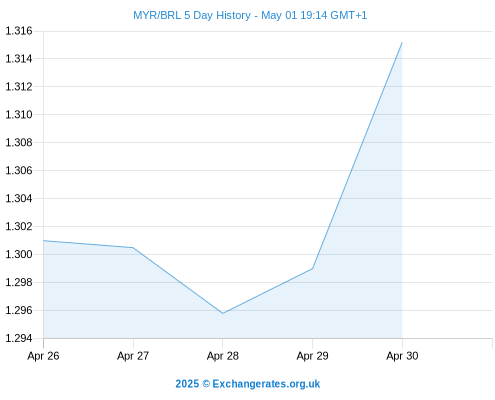Screen dimensions: 495x400
Task: Click the 1.308 y-axis label
Action: 19,143
